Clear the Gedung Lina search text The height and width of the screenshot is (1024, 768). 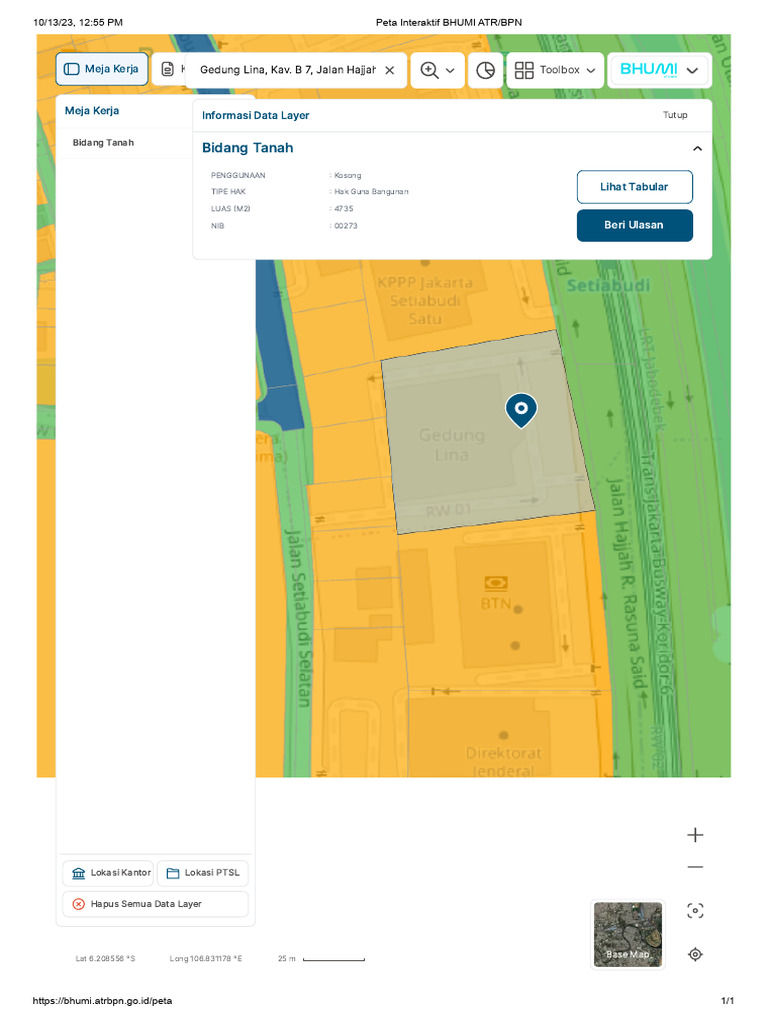pyautogui.click(x=389, y=70)
